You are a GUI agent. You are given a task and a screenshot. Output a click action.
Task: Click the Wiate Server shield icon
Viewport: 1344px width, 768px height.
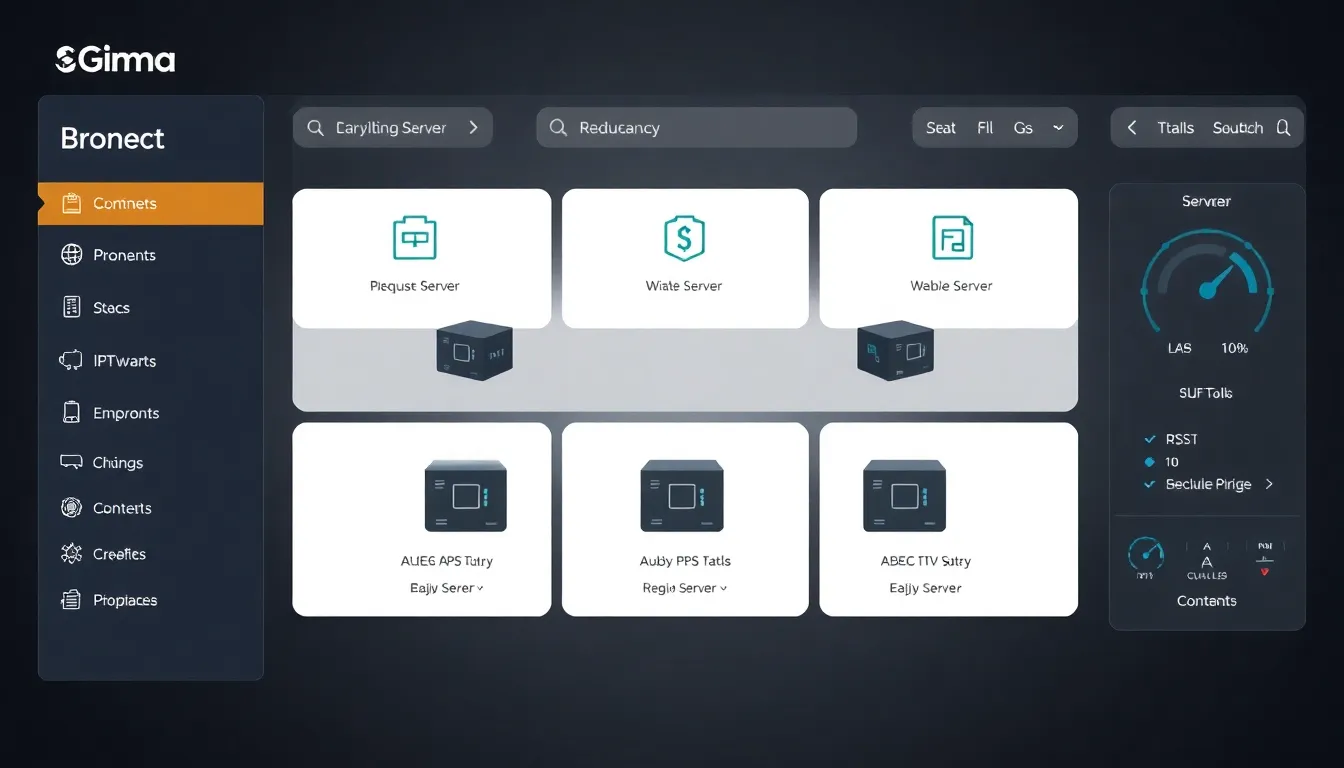684,238
